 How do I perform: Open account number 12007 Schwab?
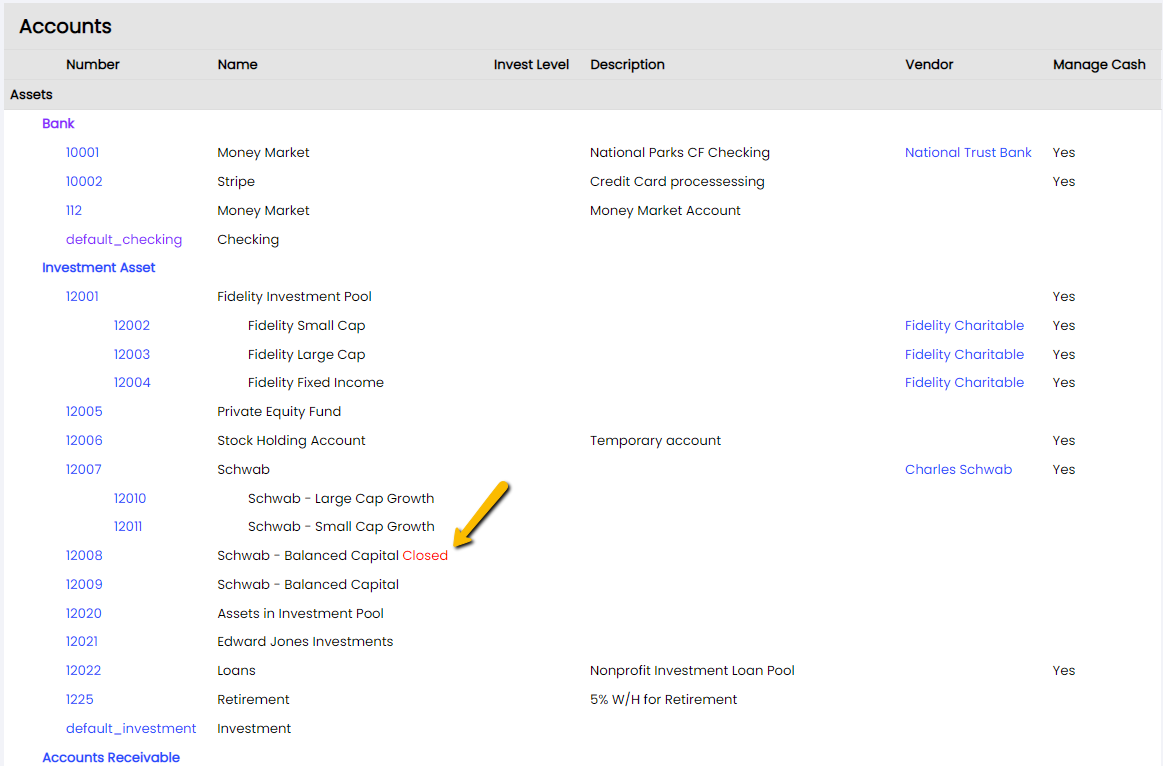[x=84, y=469]
